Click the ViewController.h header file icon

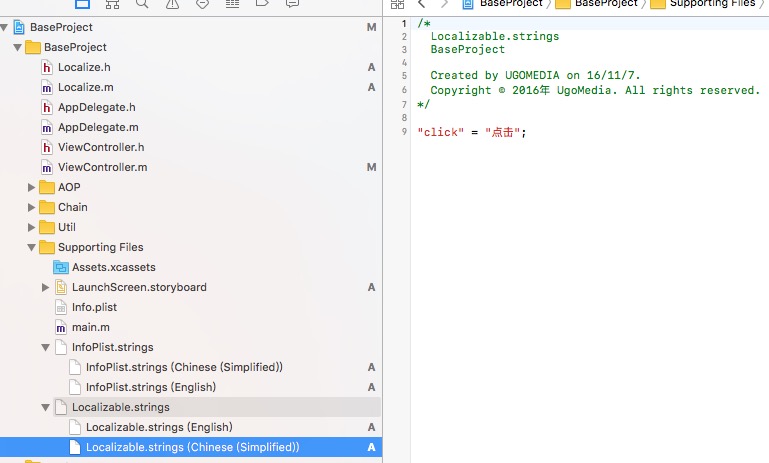pyautogui.click(x=47, y=147)
